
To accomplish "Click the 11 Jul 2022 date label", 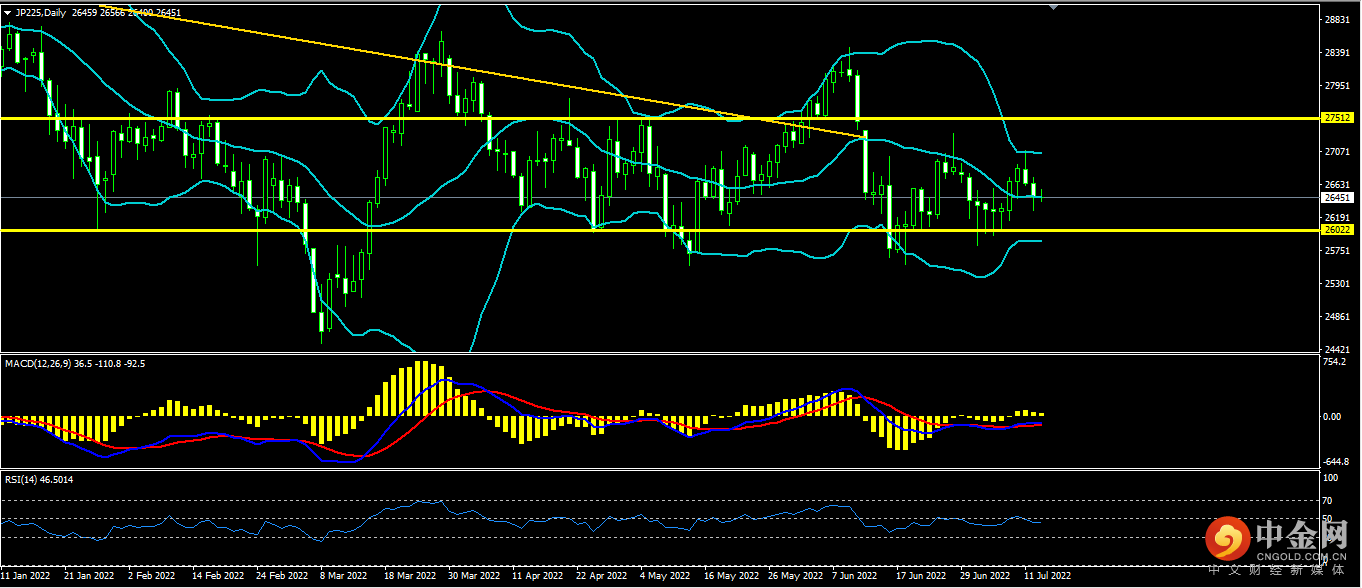I will click(1048, 577).
